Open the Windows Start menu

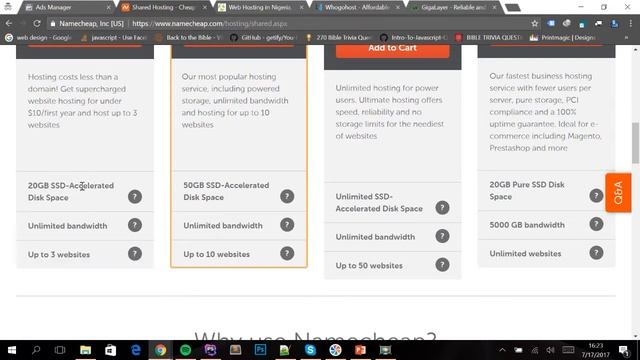12,350
